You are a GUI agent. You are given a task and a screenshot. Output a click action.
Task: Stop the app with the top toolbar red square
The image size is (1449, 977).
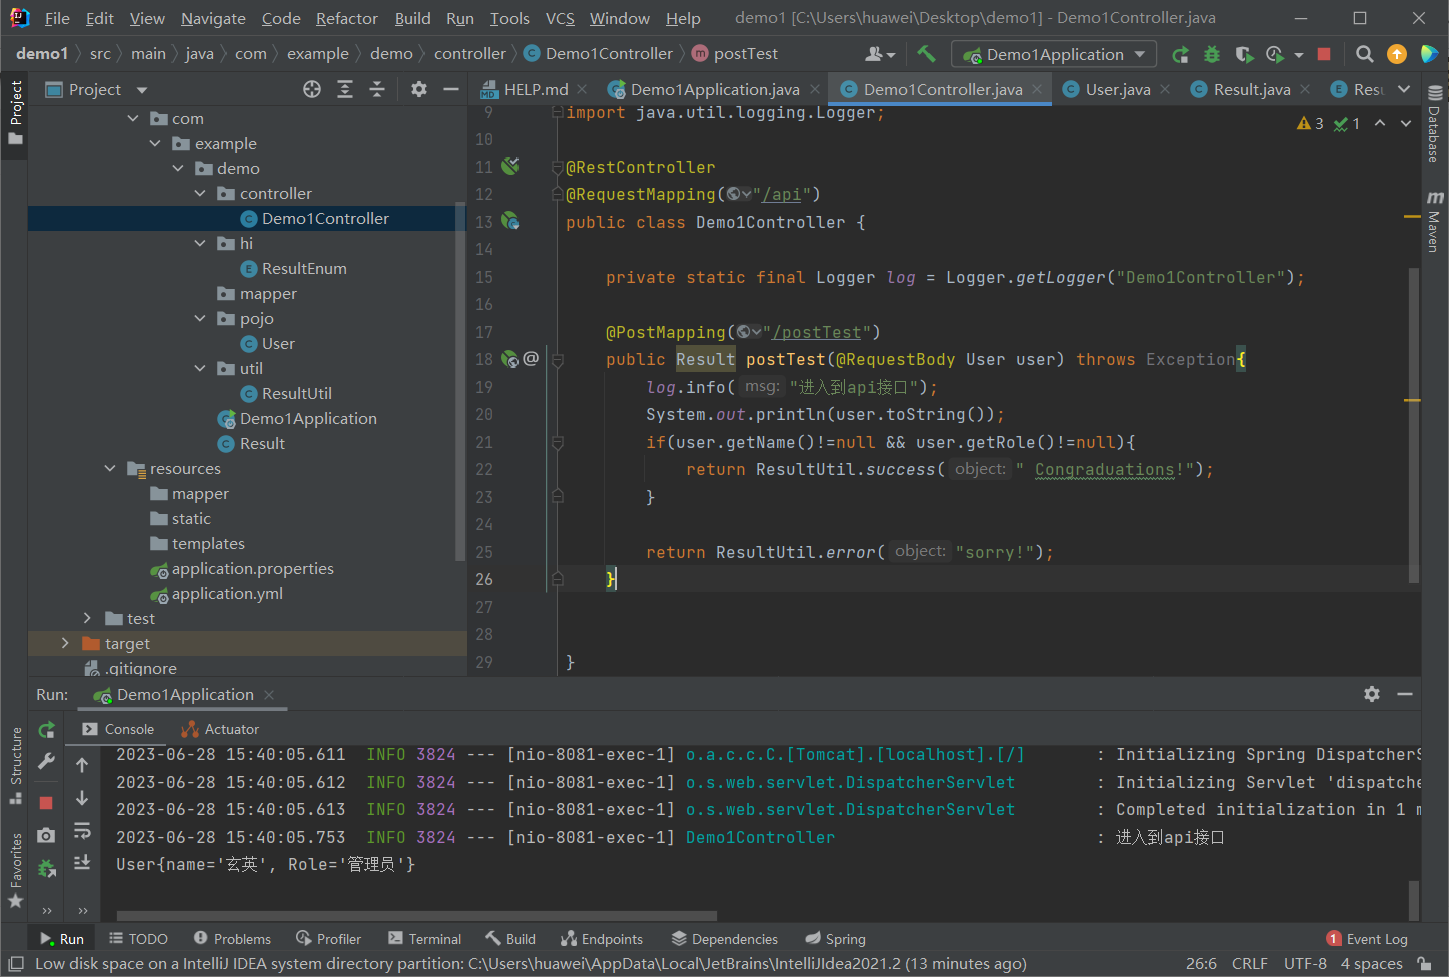[x=1324, y=54]
